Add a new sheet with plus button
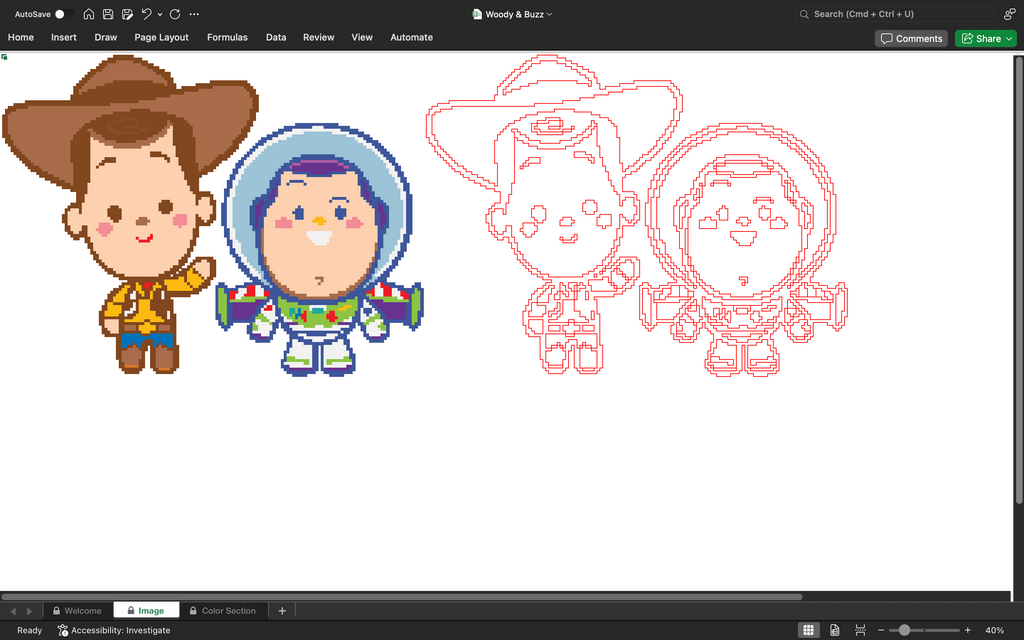The height and width of the screenshot is (640, 1024). click(x=282, y=611)
